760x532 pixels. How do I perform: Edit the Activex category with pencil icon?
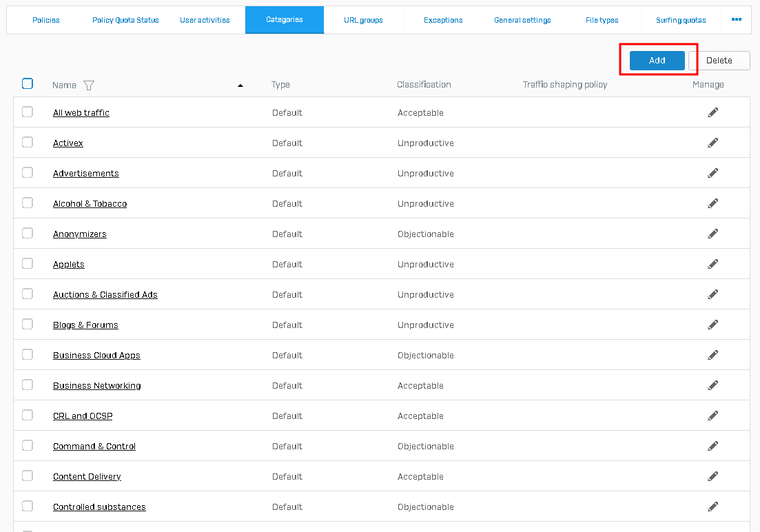tap(713, 143)
